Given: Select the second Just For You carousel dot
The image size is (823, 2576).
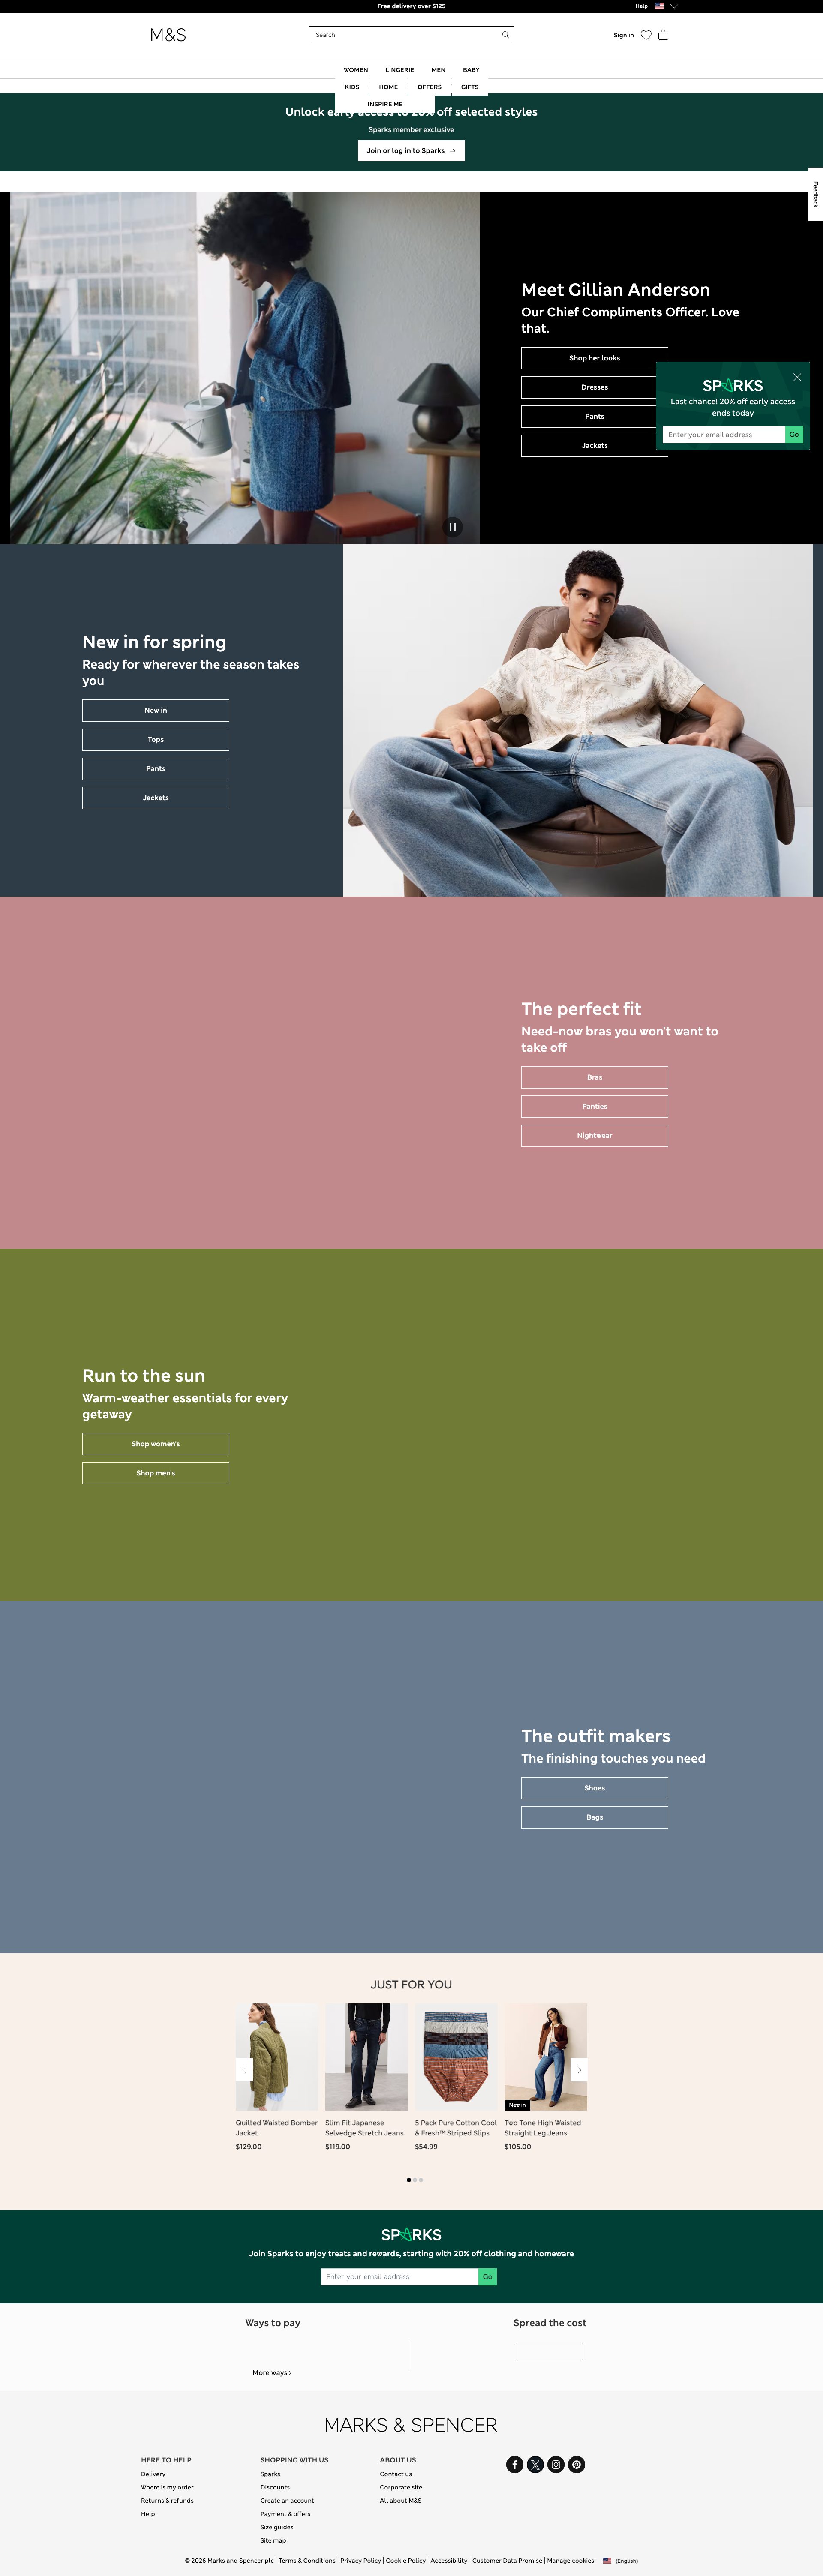Looking at the screenshot, I should [x=414, y=2180].
